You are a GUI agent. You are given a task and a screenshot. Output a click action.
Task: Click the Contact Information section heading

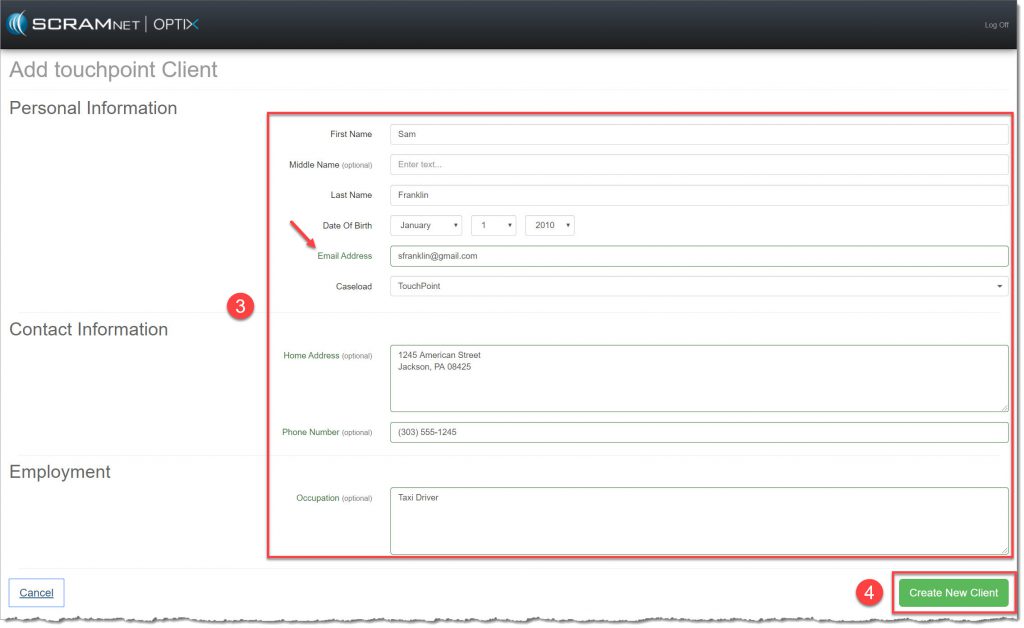pyautogui.click(x=88, y=329)
